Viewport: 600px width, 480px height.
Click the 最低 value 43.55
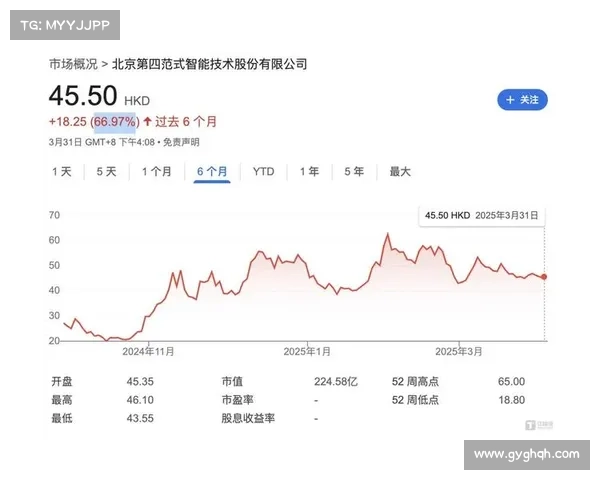point(140,418)
